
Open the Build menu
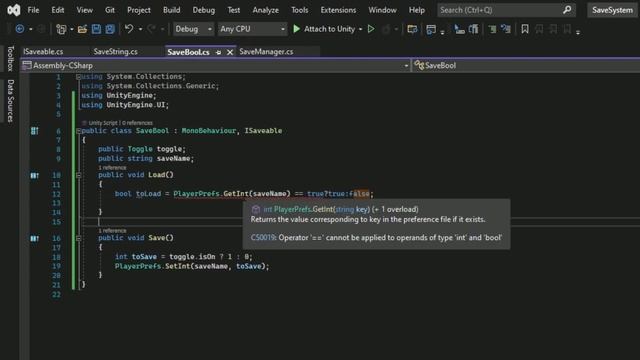[x=171, y=10]
